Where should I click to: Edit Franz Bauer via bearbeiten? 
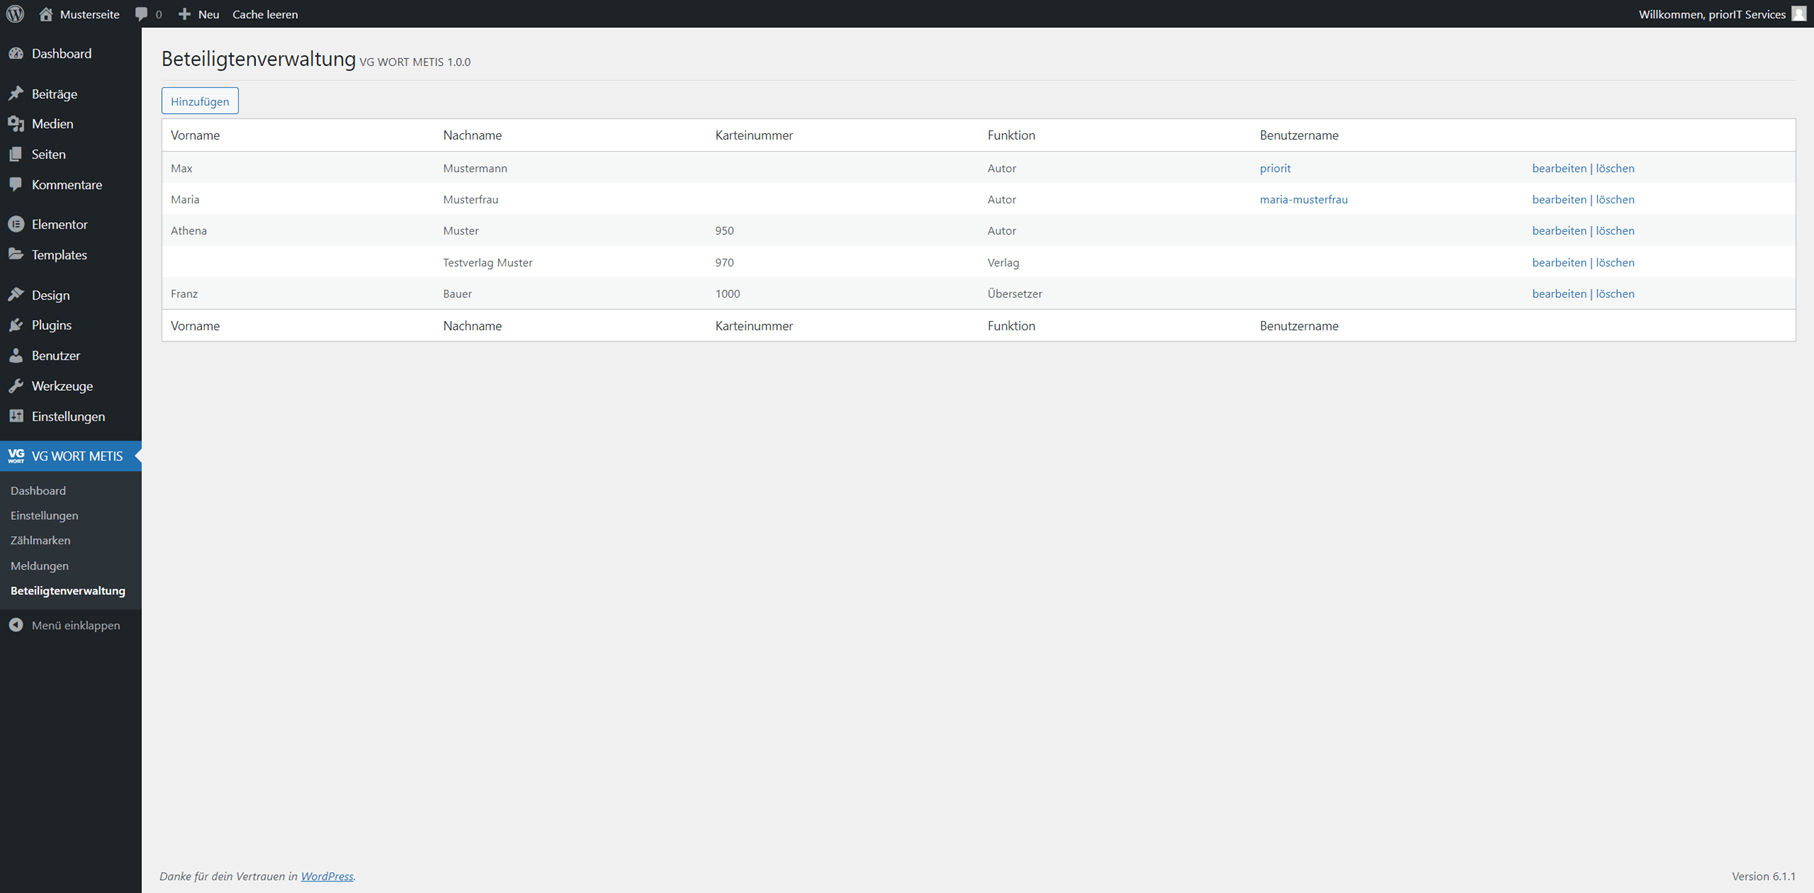click(1559, 294)
